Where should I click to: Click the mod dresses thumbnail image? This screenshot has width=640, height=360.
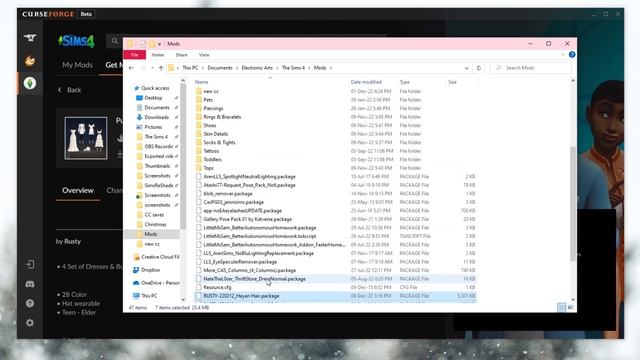coord(86,138)
